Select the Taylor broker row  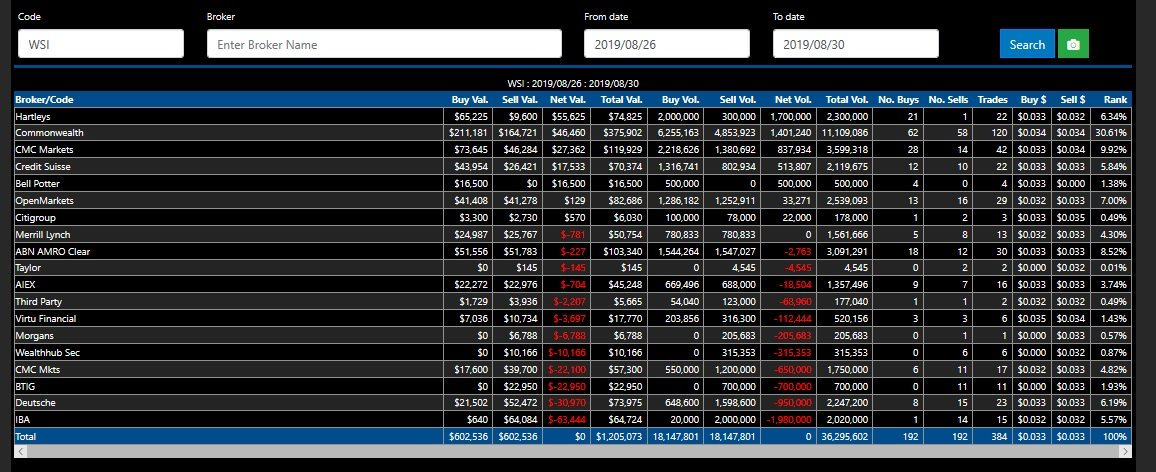(572, 268)
